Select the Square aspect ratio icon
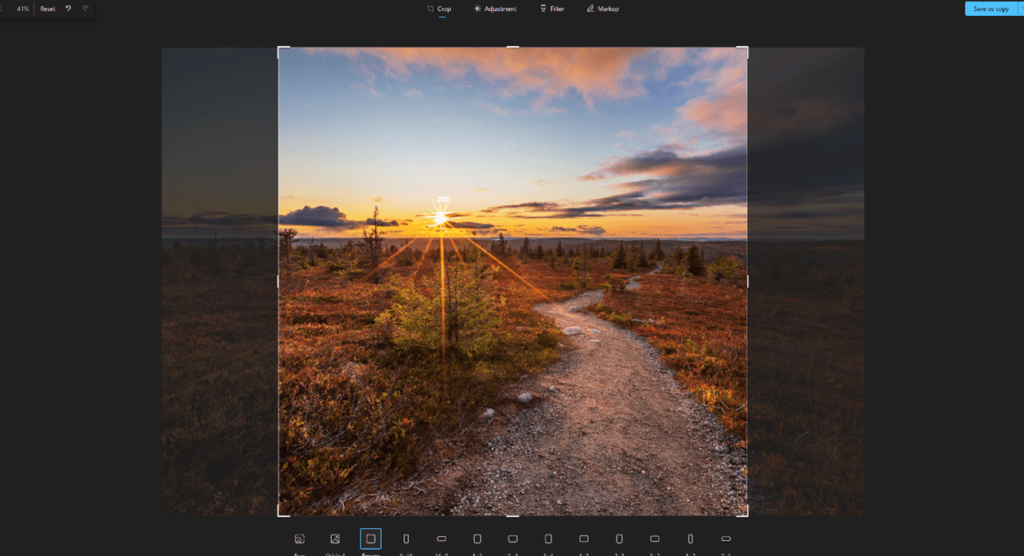The height and width of the screenshot is (556, 1024). (x=370, y=539)
